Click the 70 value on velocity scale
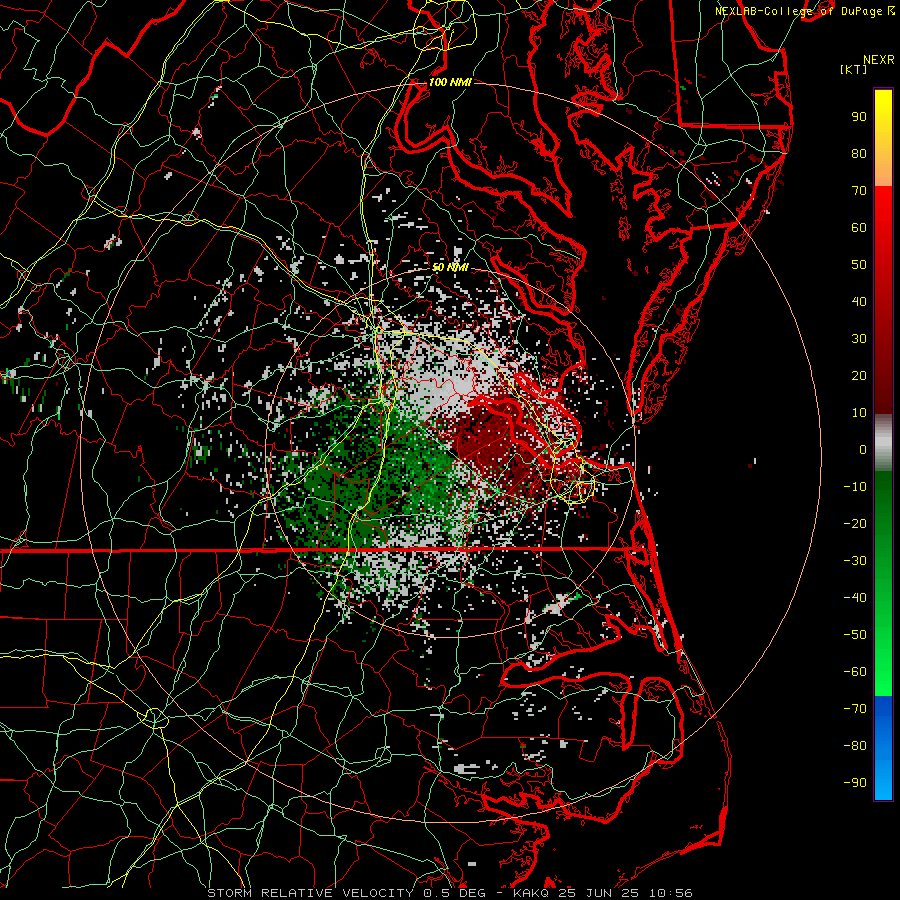The width and height of the screenshot is (900, 900). tap(859, 191)
